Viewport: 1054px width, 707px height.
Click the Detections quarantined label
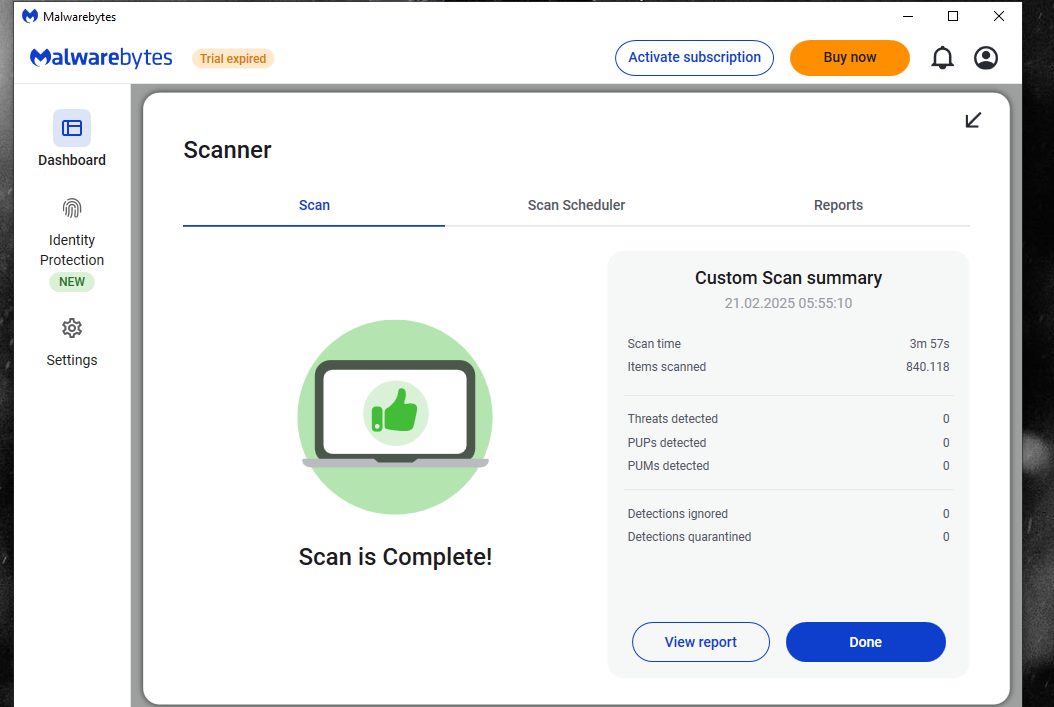point(689,537)
